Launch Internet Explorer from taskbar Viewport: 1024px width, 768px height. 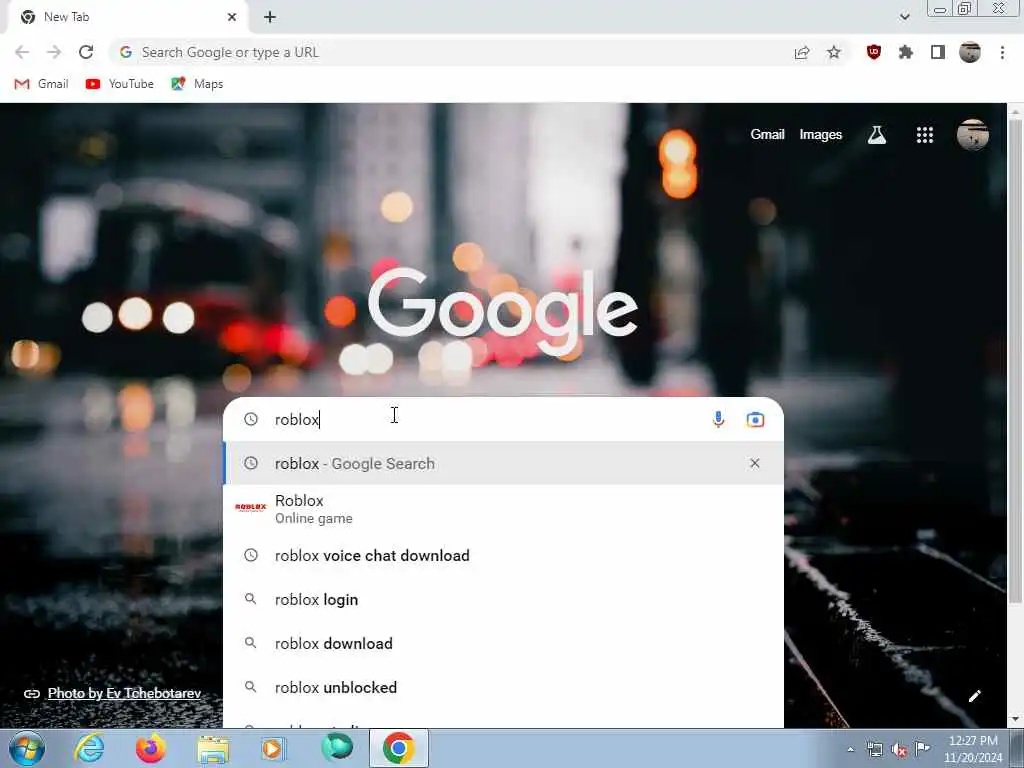(89, 748)
